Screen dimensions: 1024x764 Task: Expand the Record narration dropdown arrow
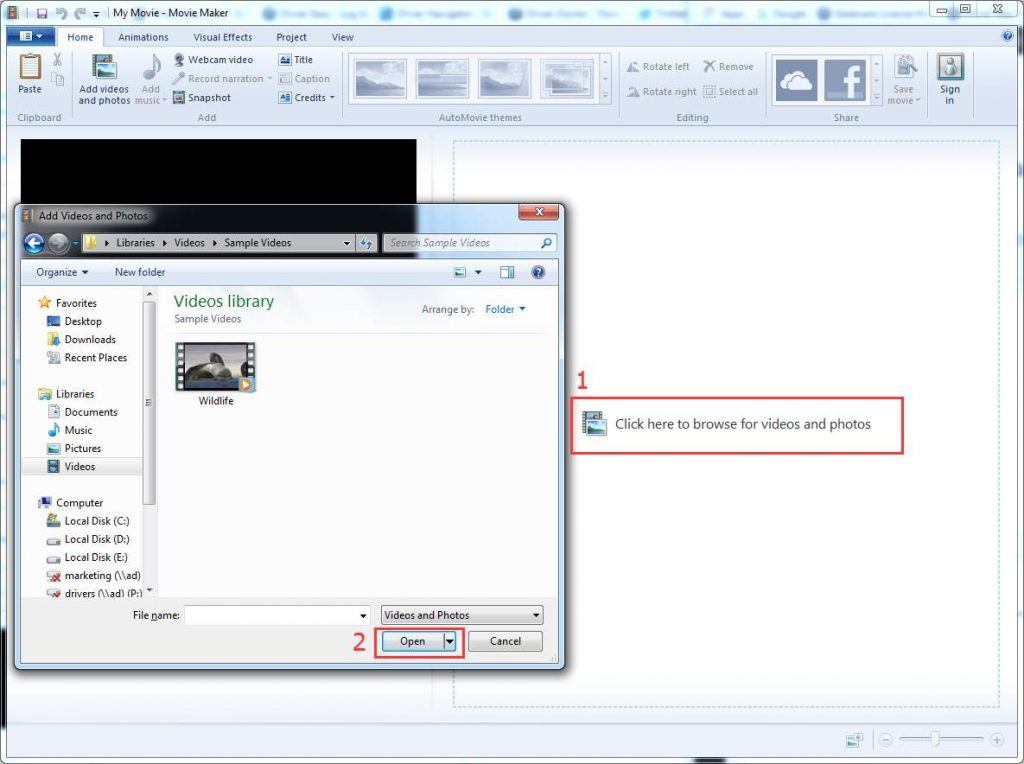[270, 78]
